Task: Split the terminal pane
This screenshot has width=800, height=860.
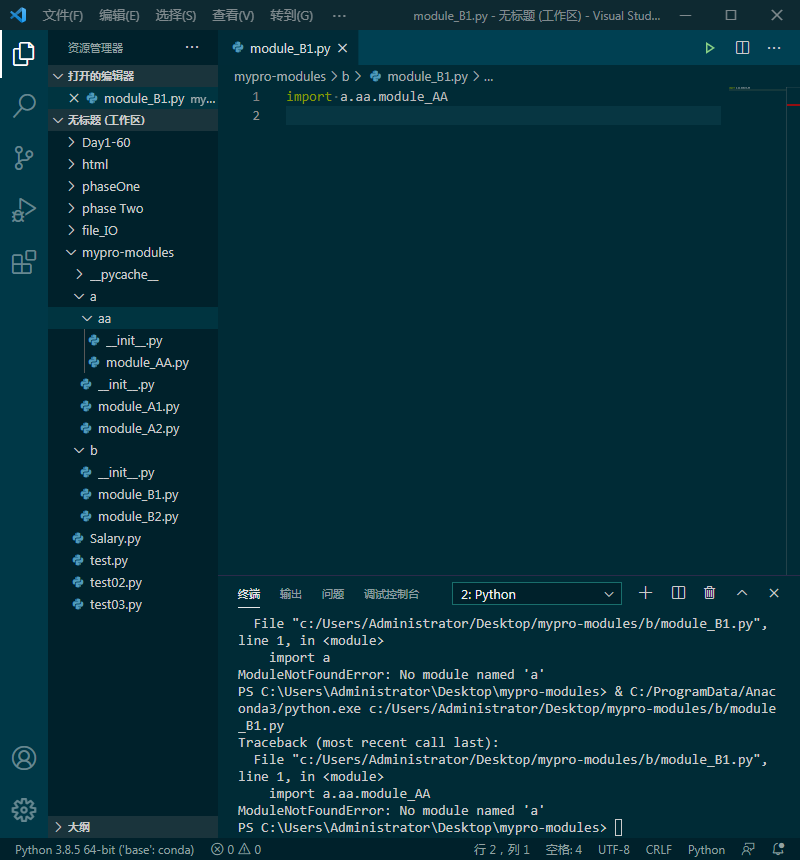Action: pos(678,593)
